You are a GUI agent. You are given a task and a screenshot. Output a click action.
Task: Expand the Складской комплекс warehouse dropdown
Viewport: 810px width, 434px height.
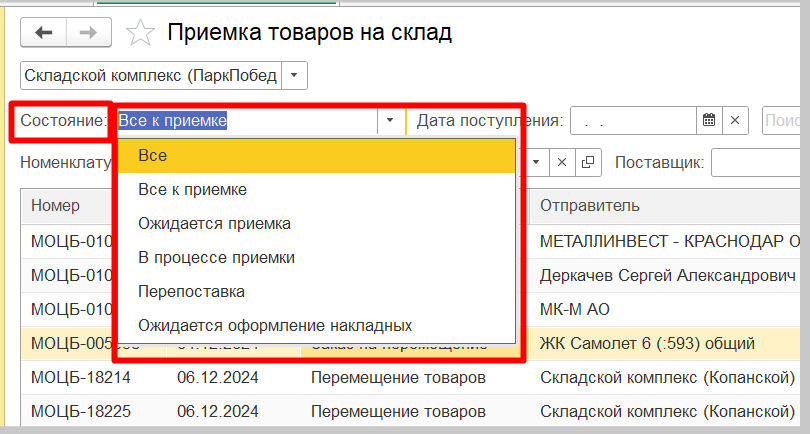(x=294, y=76)
